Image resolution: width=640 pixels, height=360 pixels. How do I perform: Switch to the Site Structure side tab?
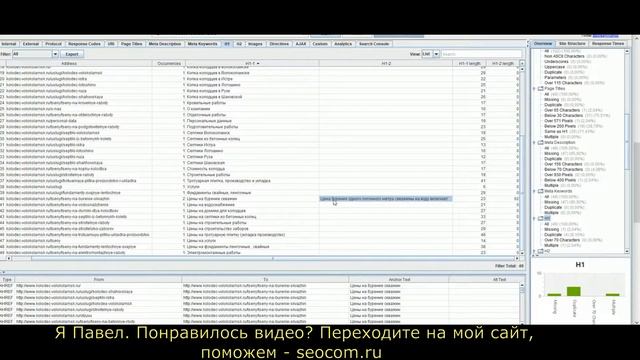tap(572, 43)
